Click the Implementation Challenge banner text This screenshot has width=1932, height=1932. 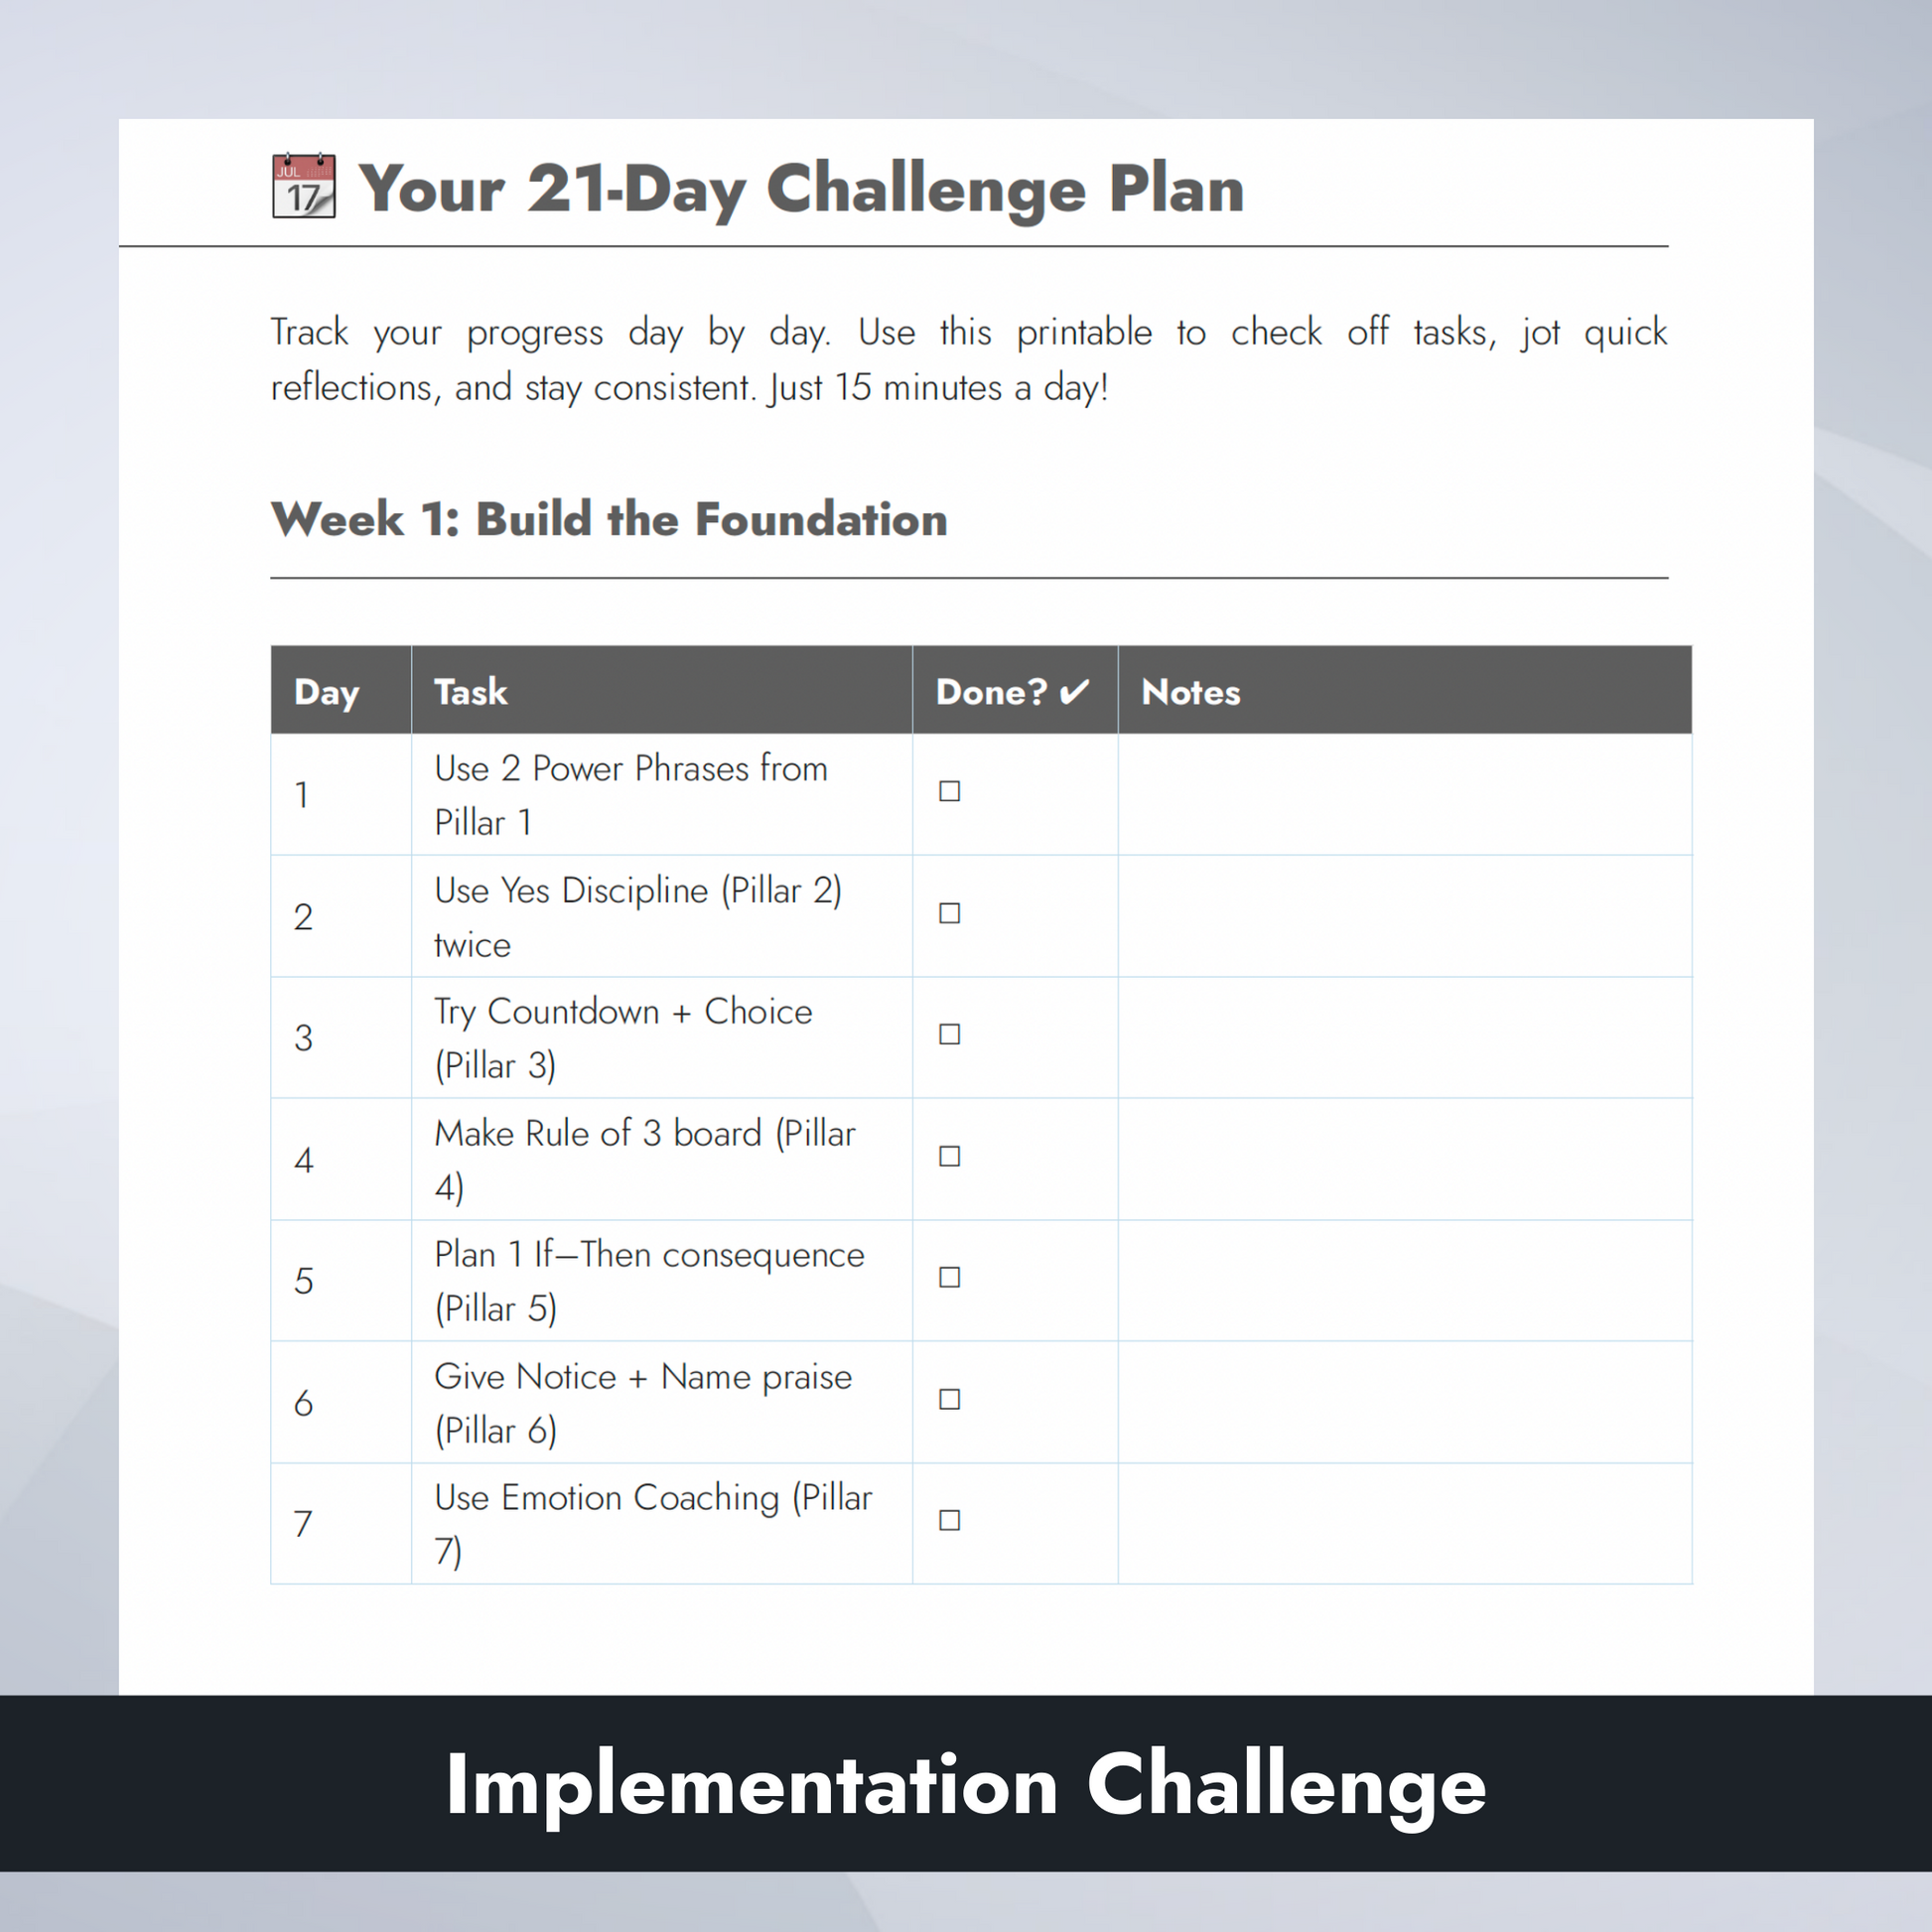(x=966, y=1786)
